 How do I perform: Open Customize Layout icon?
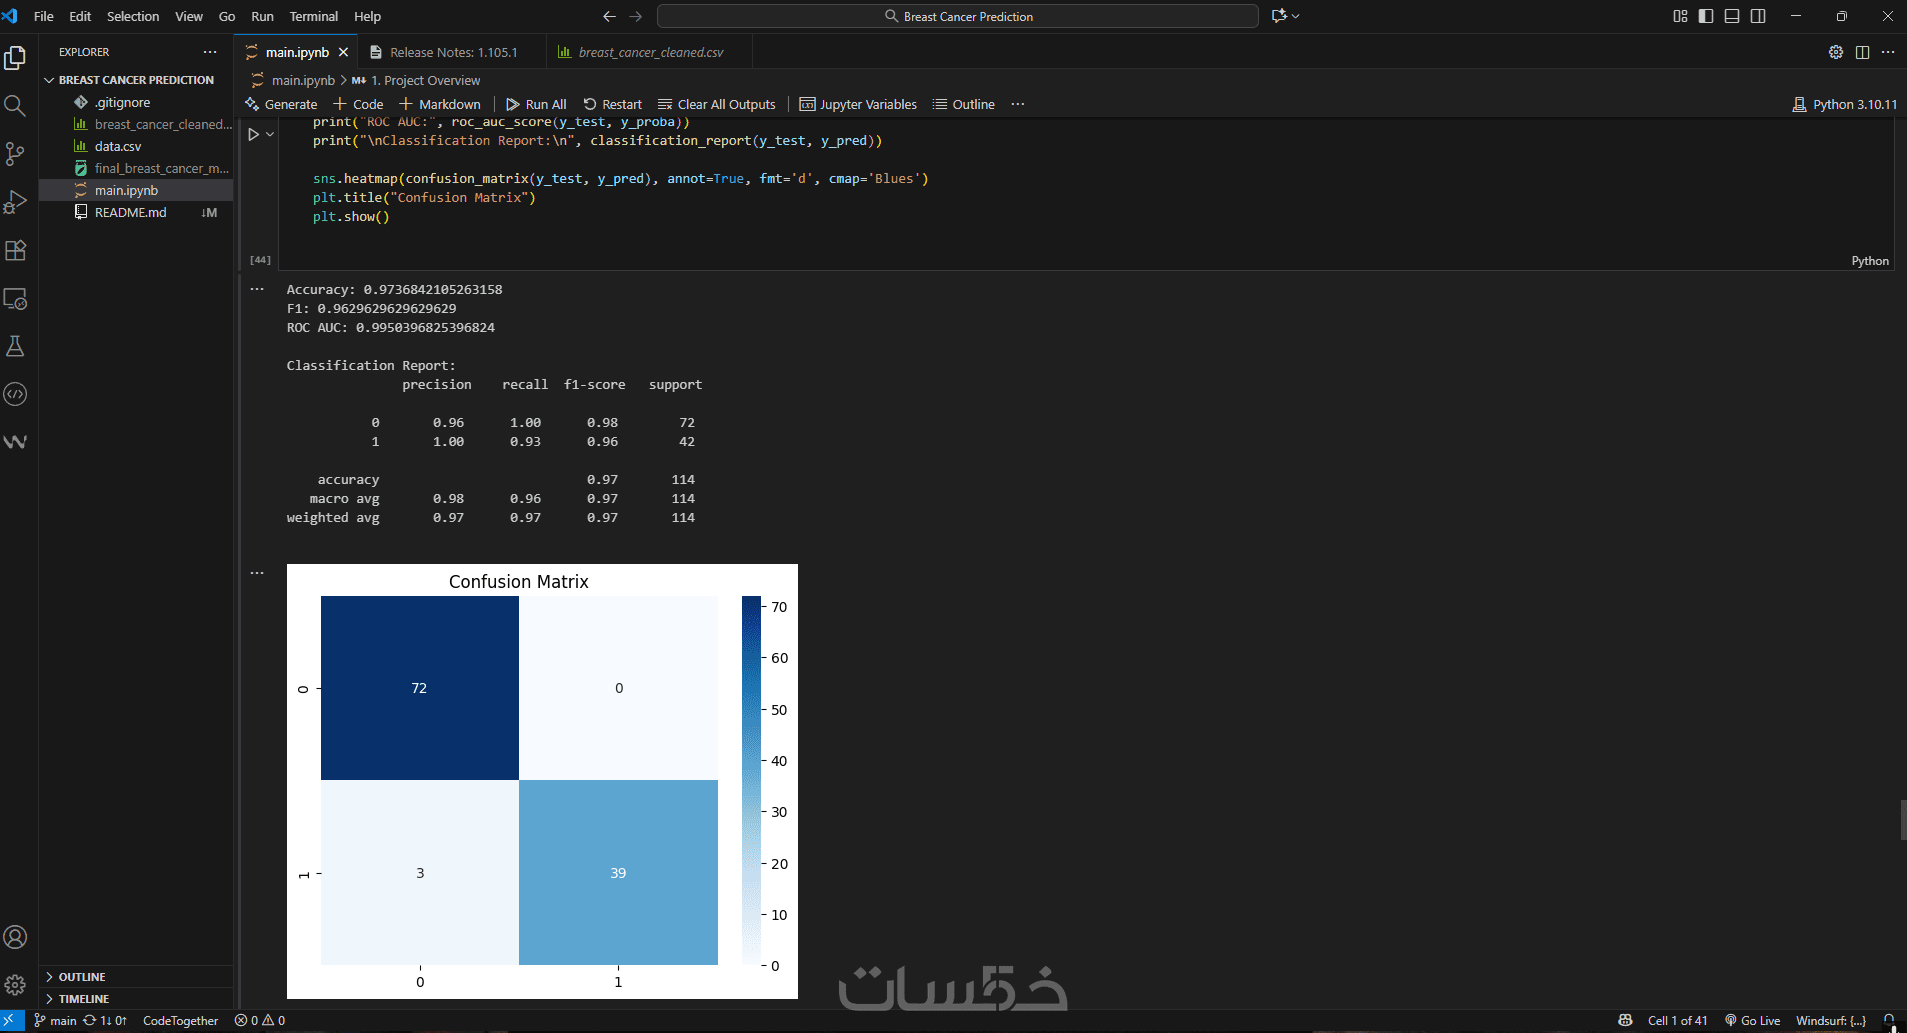(x=1680, y=16)
